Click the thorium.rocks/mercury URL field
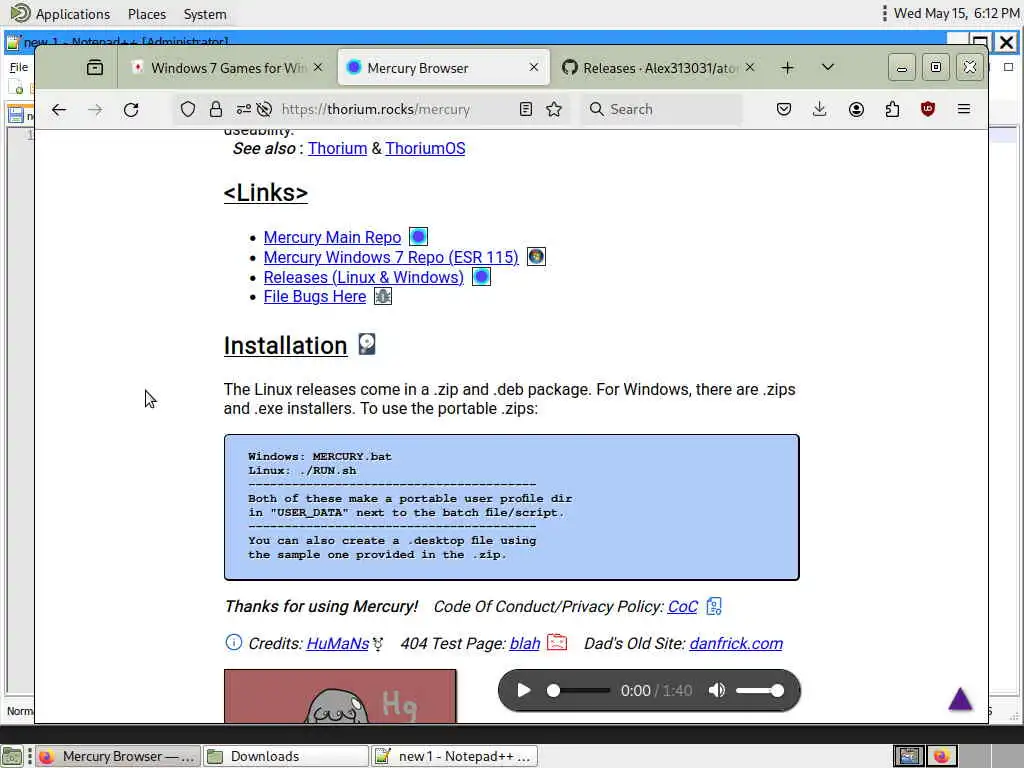Image resolution: width=1024 pixels, height=768 pixels. [376, 109]
